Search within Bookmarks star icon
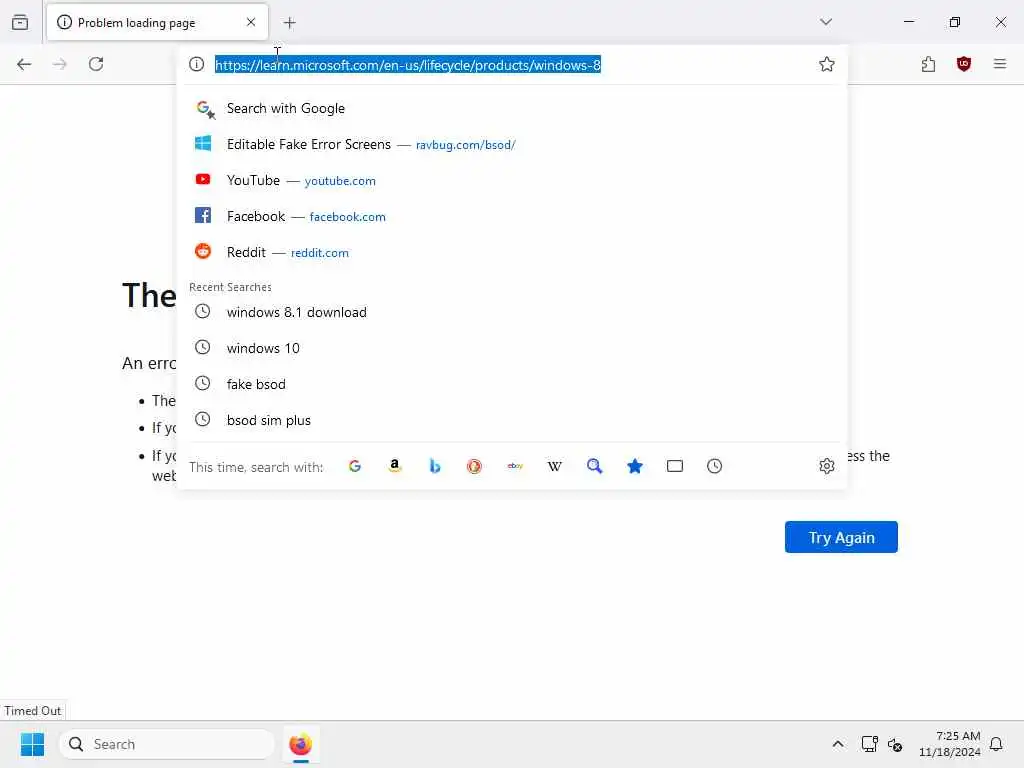This screenshot has height=768, width=1024. 635,466
